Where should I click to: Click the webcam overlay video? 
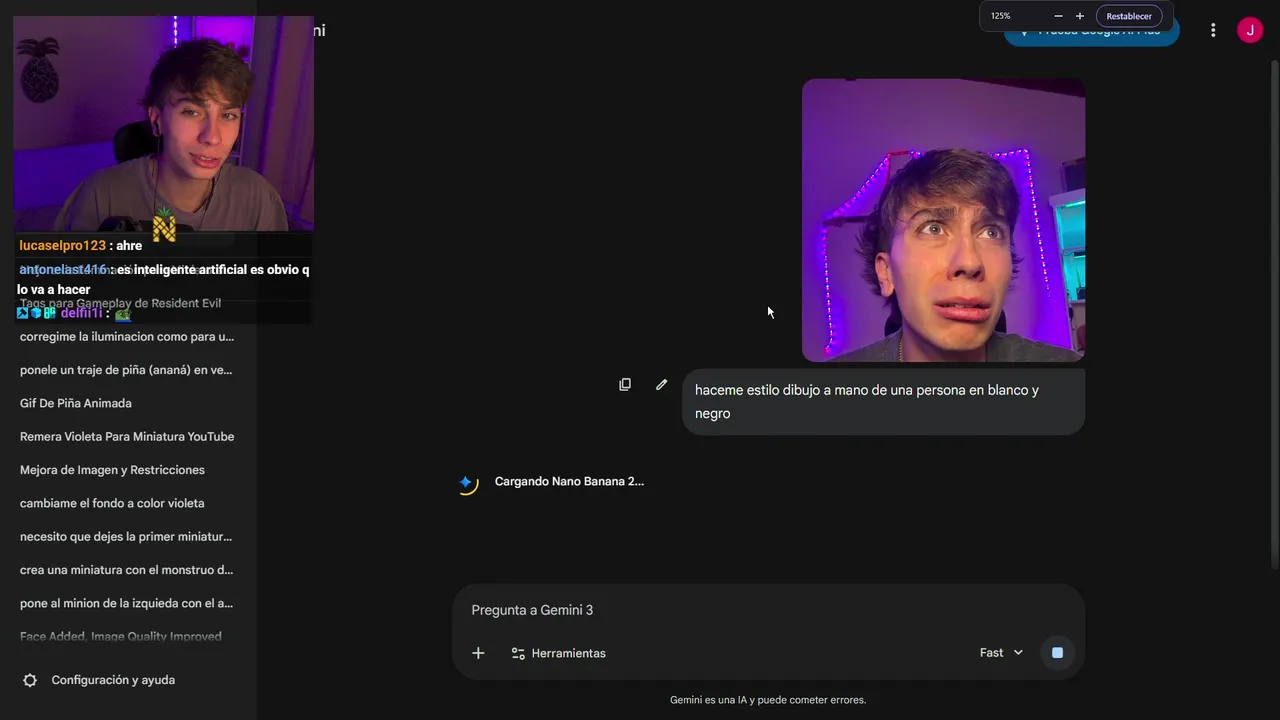(x=163, y=123)
